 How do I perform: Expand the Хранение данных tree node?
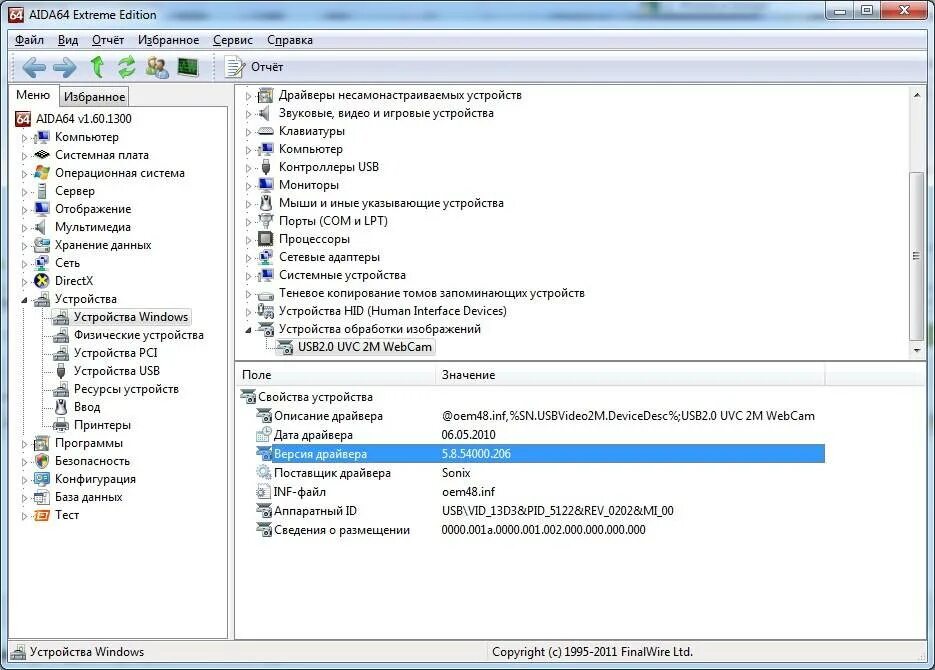coord(24,246)
